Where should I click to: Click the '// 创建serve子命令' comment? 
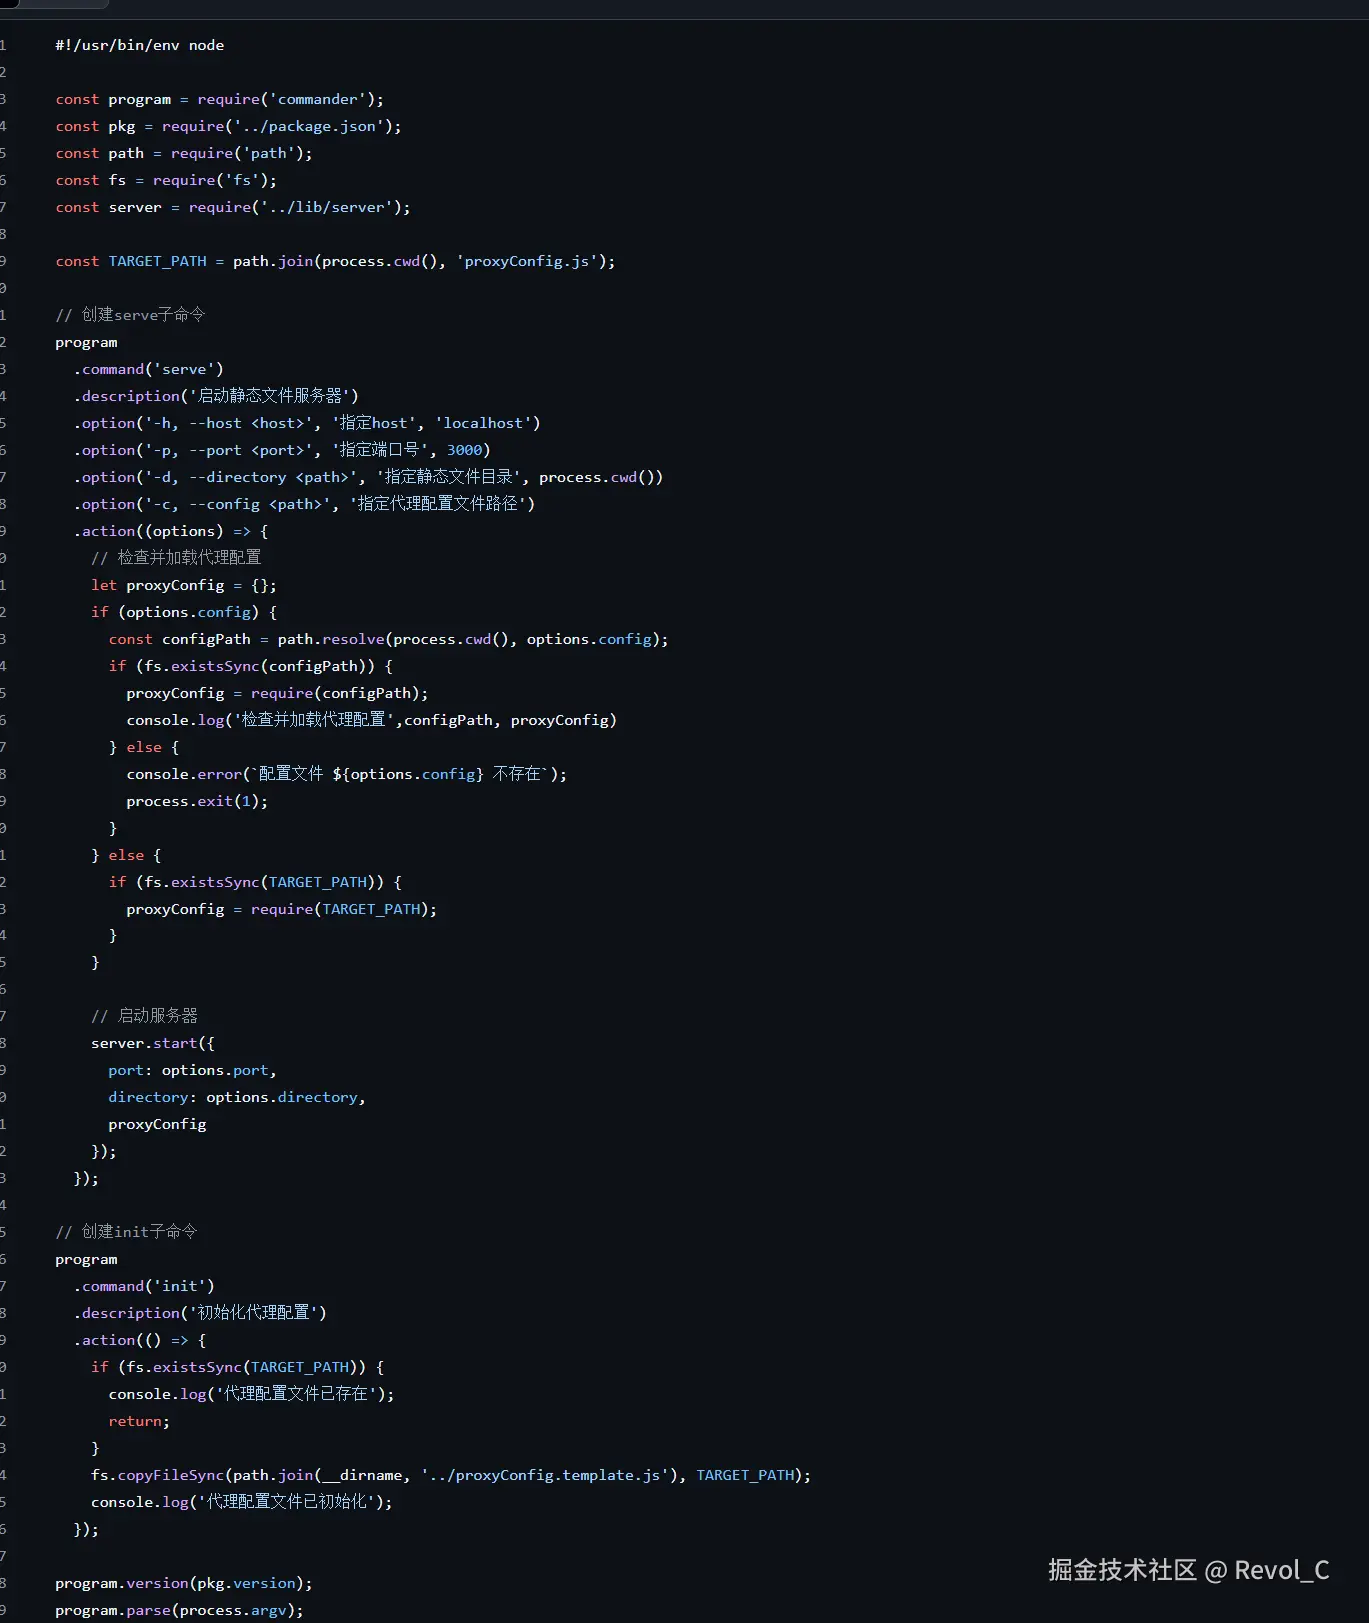(x=130, y=315)
